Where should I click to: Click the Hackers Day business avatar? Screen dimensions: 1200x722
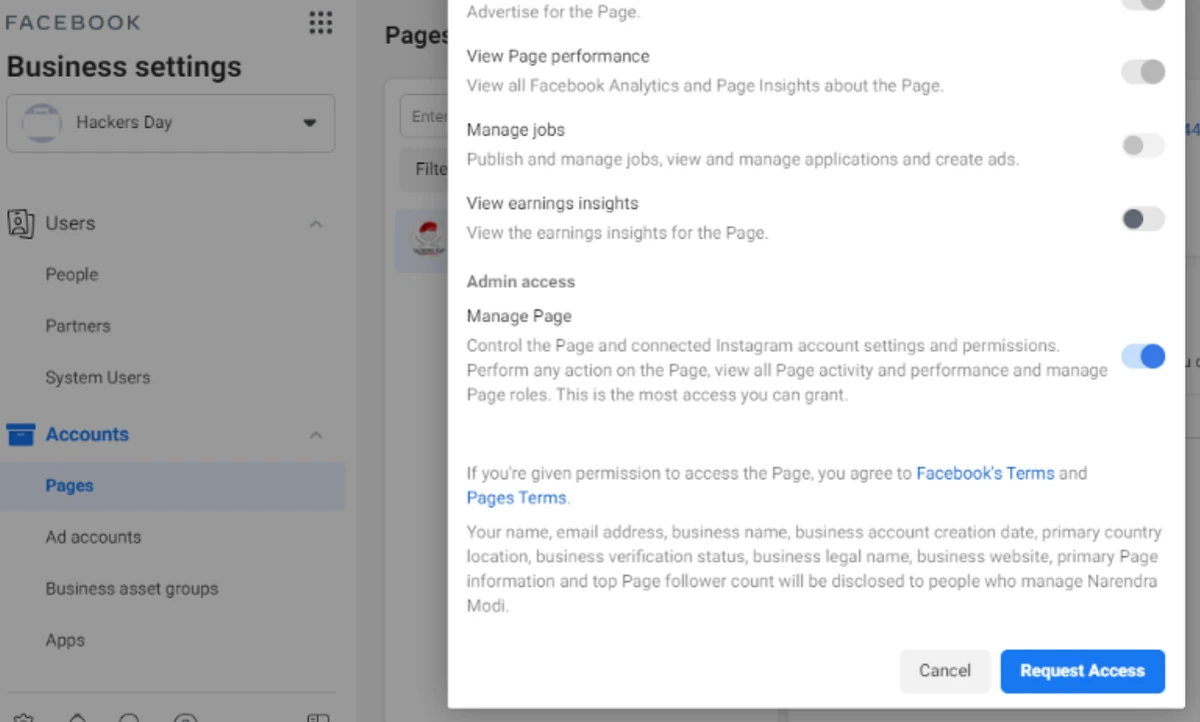(x=42, y=123)
